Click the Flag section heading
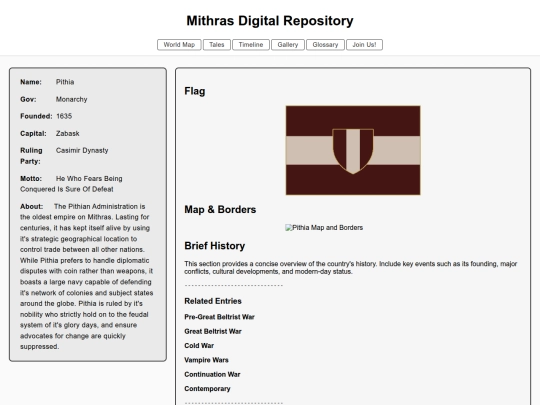This screenshot has width=540, height=405. point(195,91)
